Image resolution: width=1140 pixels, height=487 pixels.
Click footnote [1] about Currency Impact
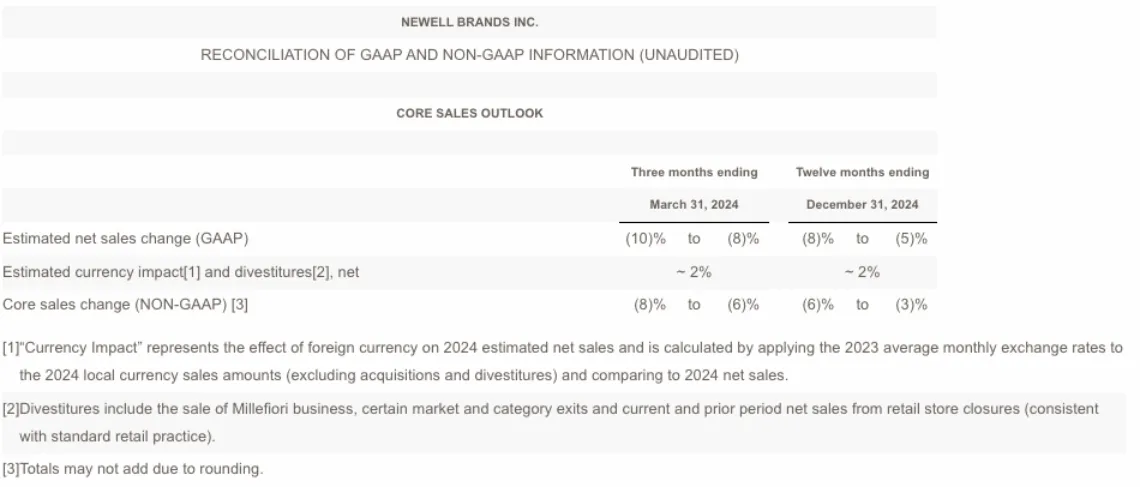pos(560,349)
